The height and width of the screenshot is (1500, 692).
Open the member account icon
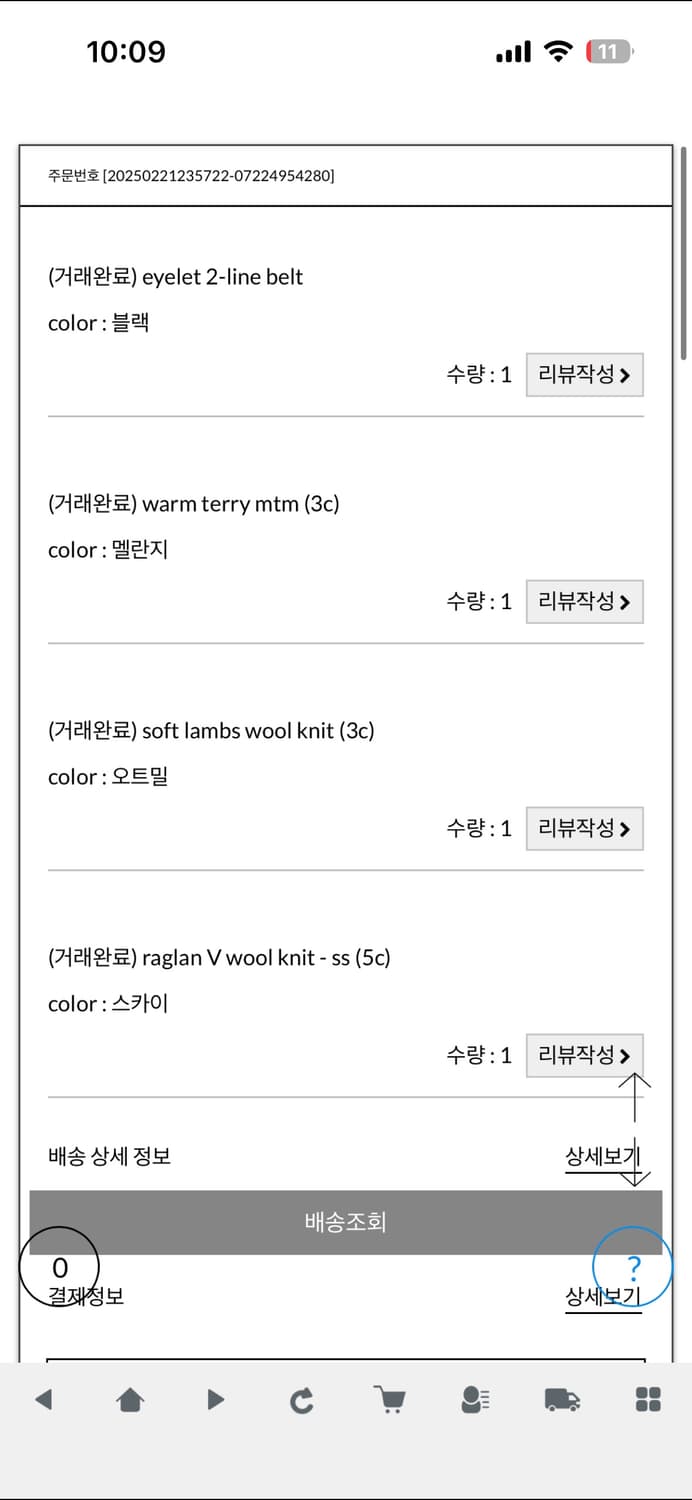[475, 1400]
